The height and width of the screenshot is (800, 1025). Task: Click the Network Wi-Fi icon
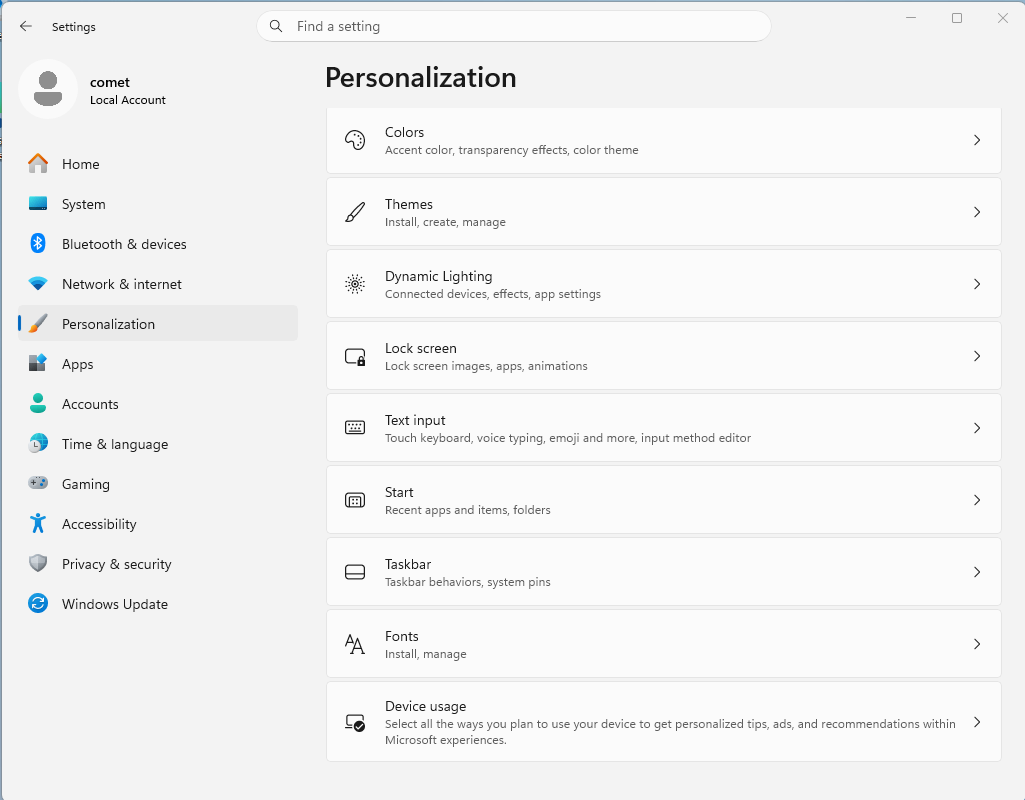(38, 284)
